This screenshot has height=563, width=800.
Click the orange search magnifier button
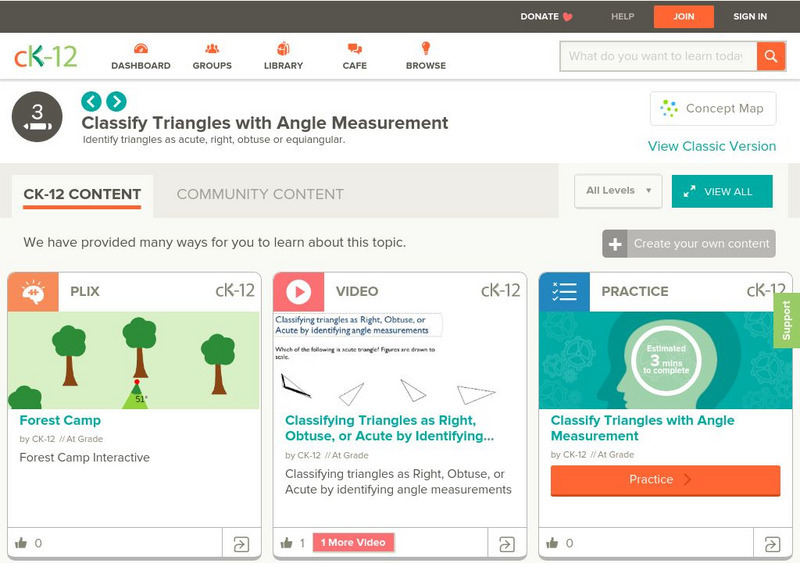coord(770,56)
